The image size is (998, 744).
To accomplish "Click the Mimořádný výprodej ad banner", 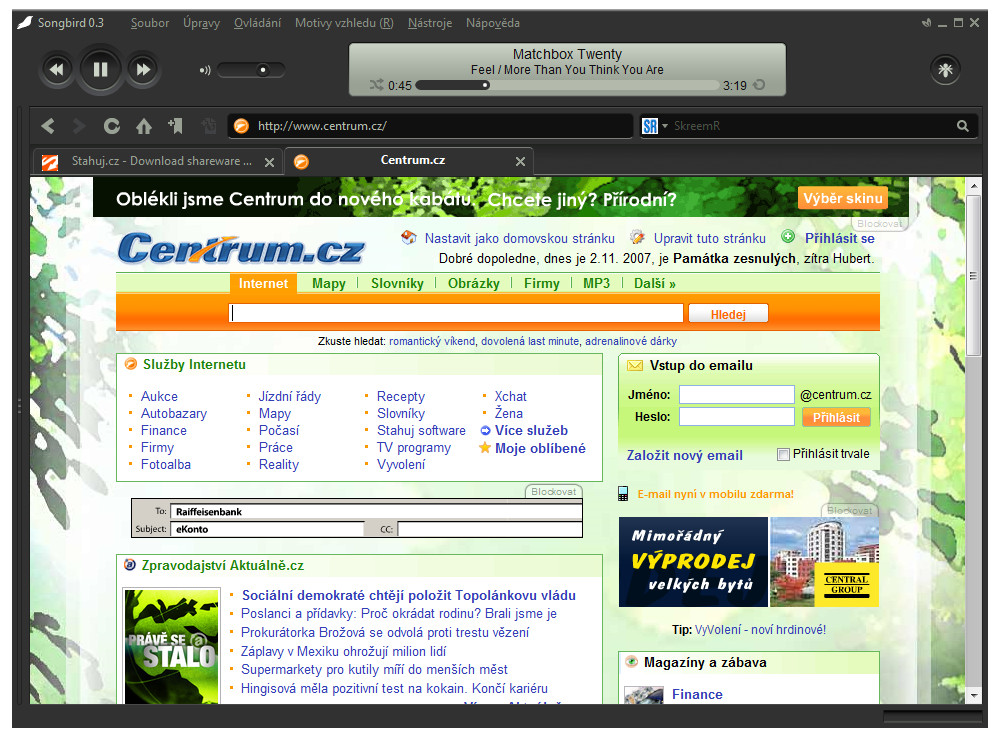I will pyautogui.click(x=748, y=562).
